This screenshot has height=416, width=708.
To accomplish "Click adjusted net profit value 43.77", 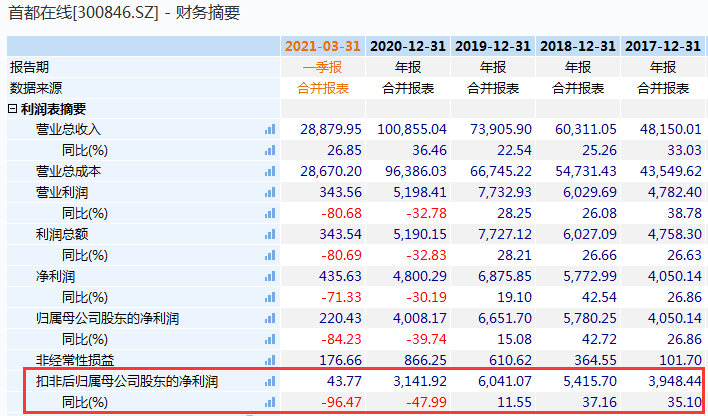I will point(345,382).
